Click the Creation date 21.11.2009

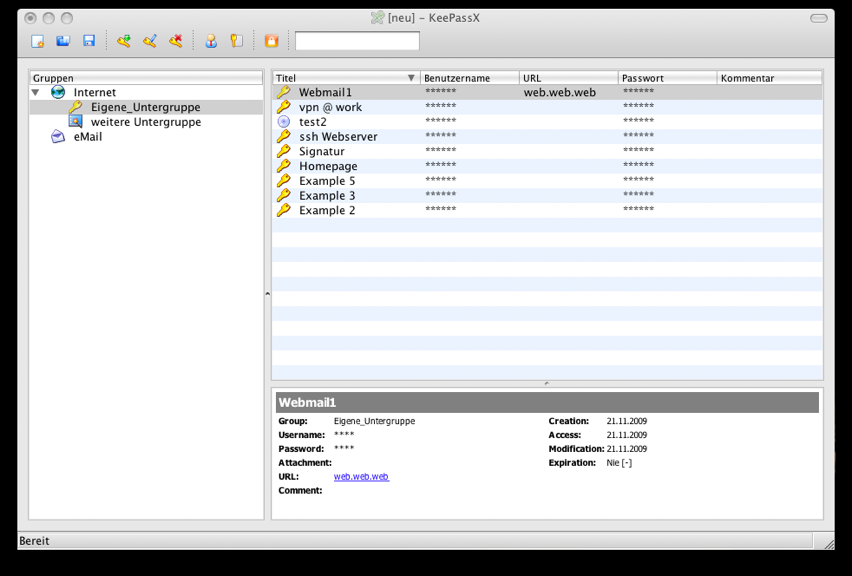tap(627, 421)
